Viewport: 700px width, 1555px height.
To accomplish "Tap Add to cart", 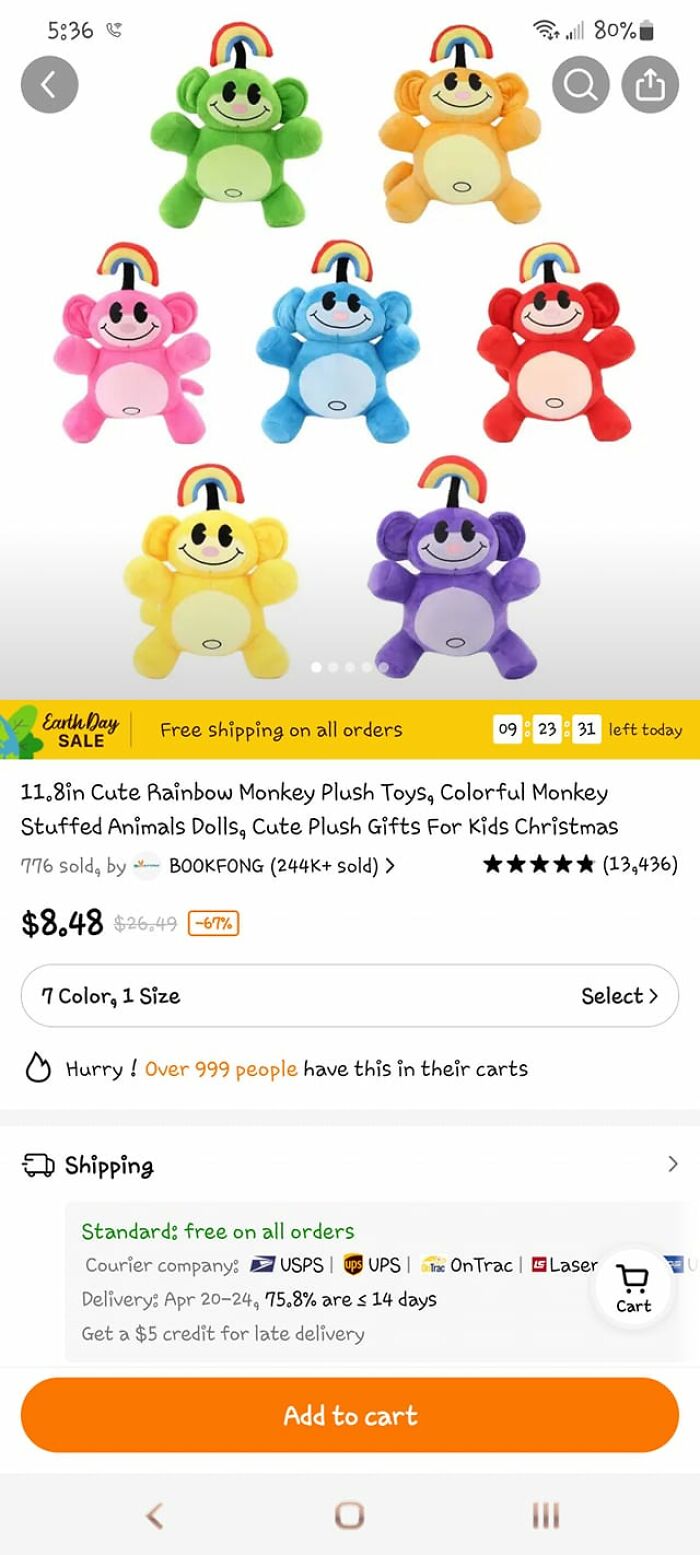I will pyautogui.click(x=350, y=1414).
